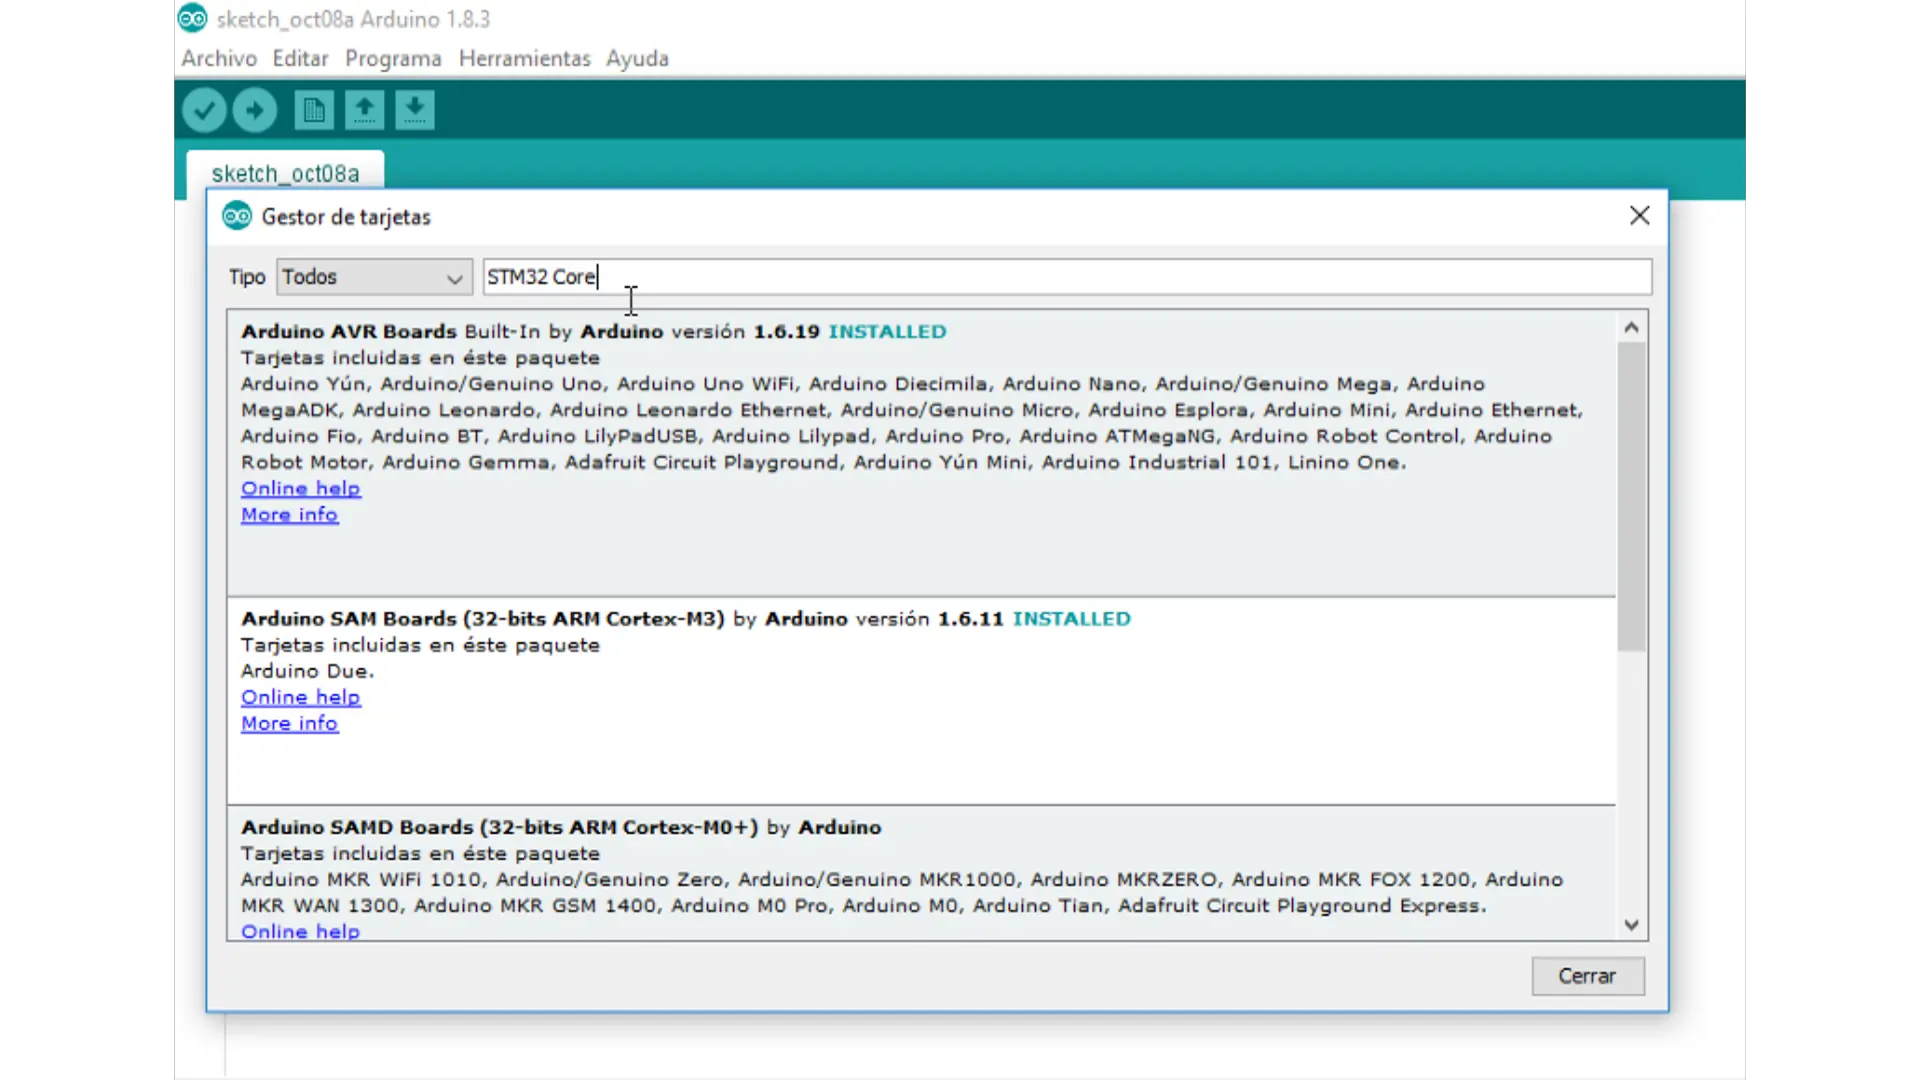Click the Tipo label
Viewport: 1920px width, 1080px height.
pyautogui.click(x=247, y=277)
